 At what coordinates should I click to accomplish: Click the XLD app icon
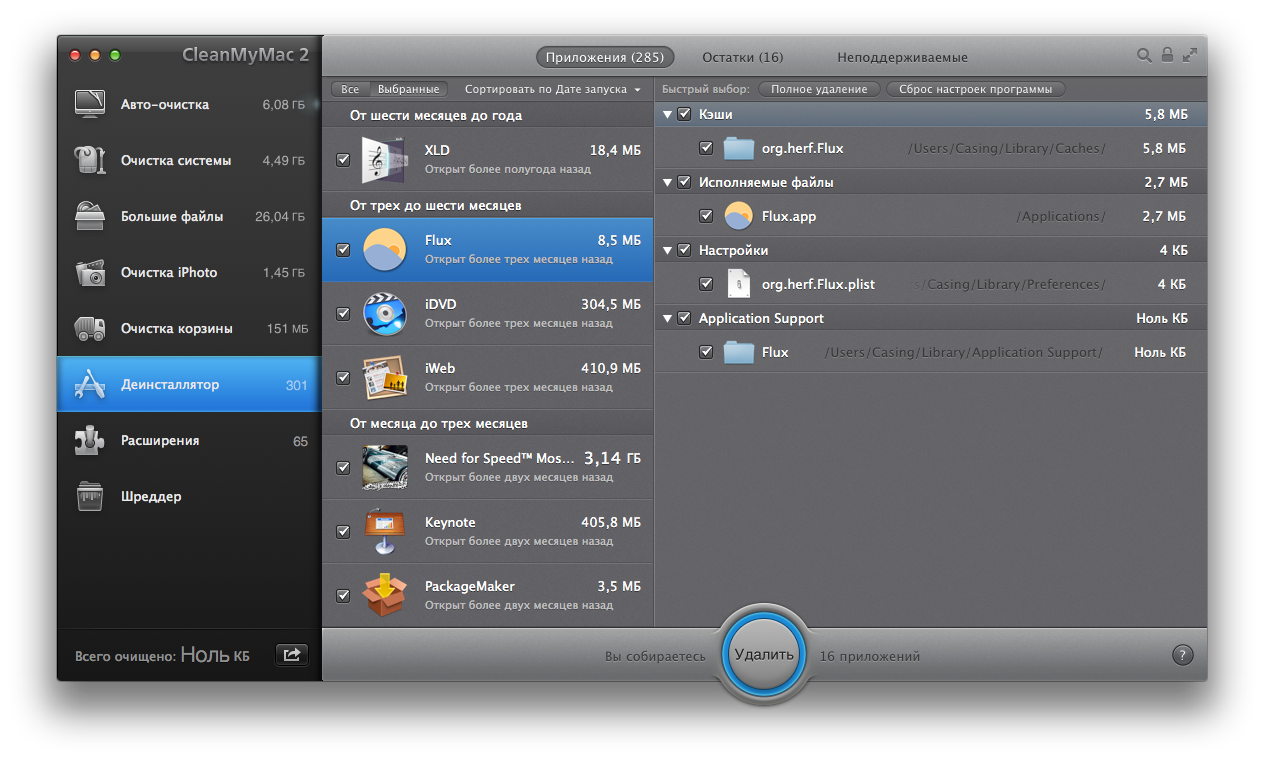coord(384,160)
